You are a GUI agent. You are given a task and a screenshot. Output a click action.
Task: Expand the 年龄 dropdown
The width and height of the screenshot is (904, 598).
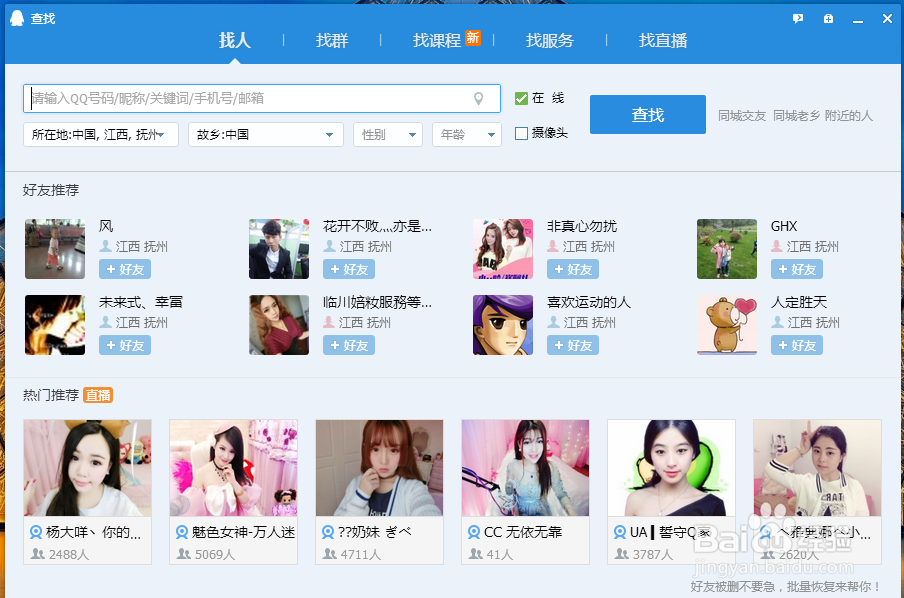(x=466, y=132)
